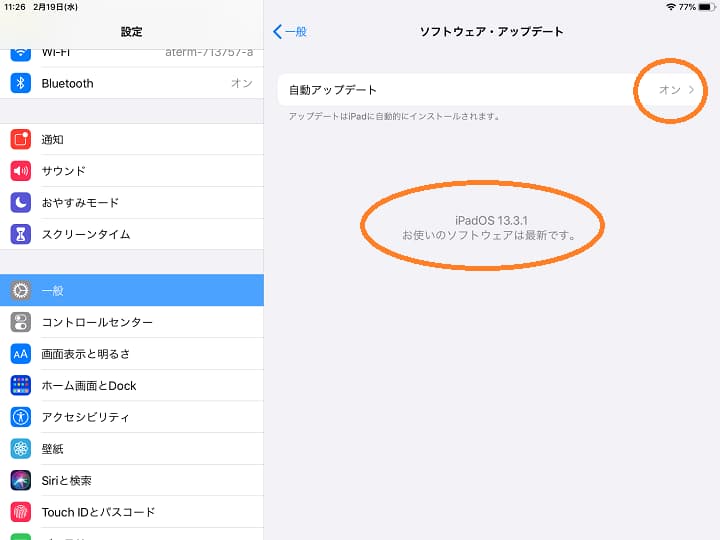720x540 pixels.
Task: Open Touch IDとパスコード settings
Action: tap(132, 512)
